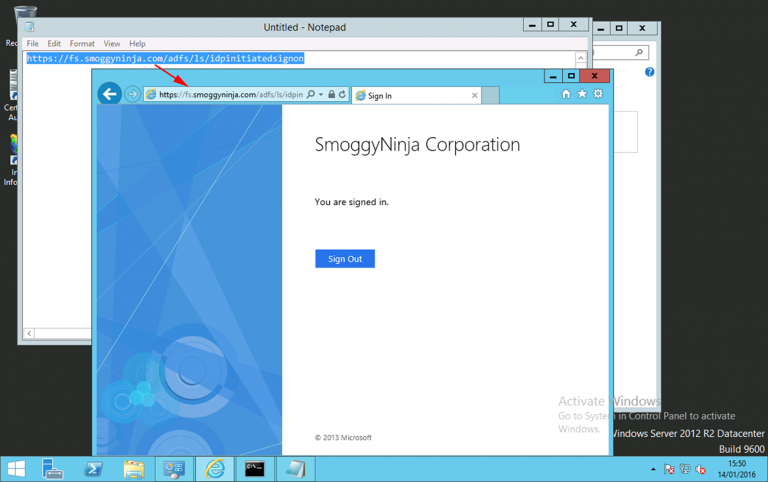This screenshot has width=768, height=482.
Task: Launch PowerShell from the taskbar
Action: click(93, 469)
